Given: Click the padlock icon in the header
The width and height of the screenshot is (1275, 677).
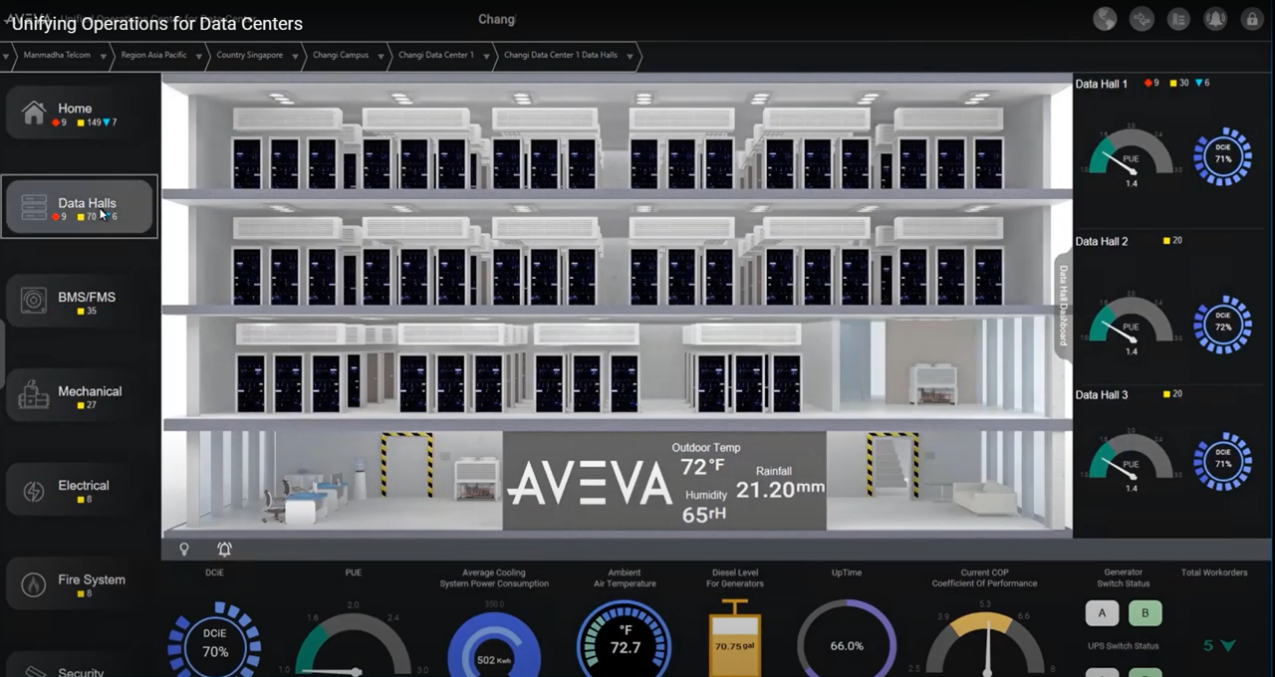Looking at the screenshot, I should tap(1252, 19).
